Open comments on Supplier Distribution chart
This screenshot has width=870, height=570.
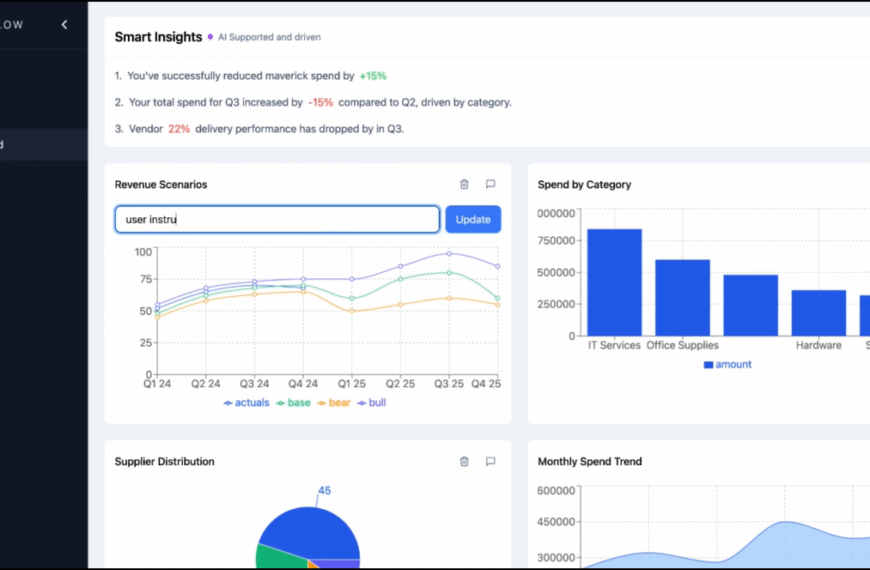pyautogui.click(x=490, y=461)
